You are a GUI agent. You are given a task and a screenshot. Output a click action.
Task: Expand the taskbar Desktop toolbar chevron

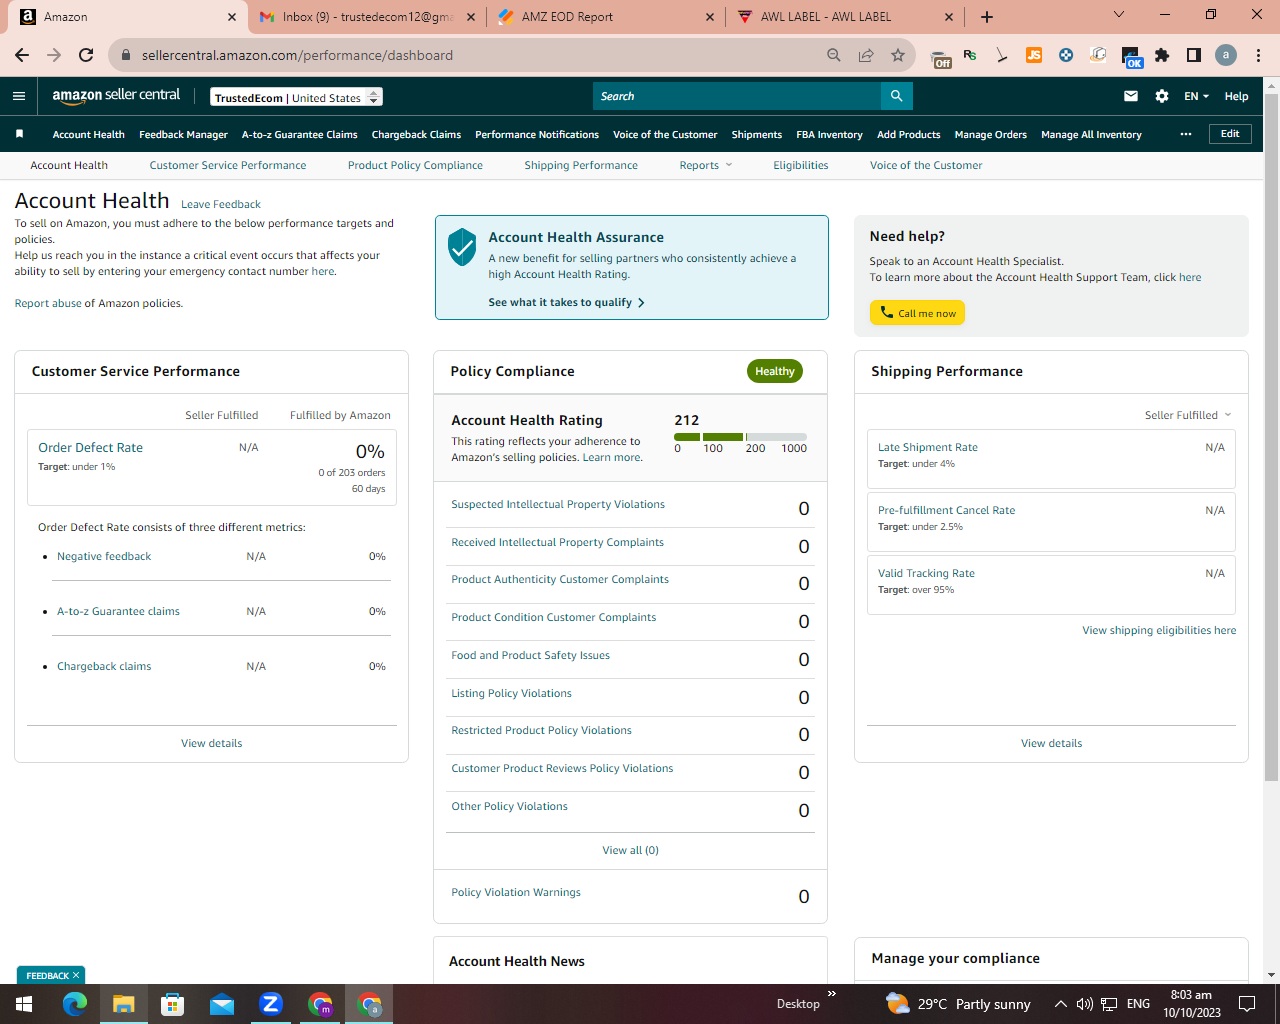point(831,994)
